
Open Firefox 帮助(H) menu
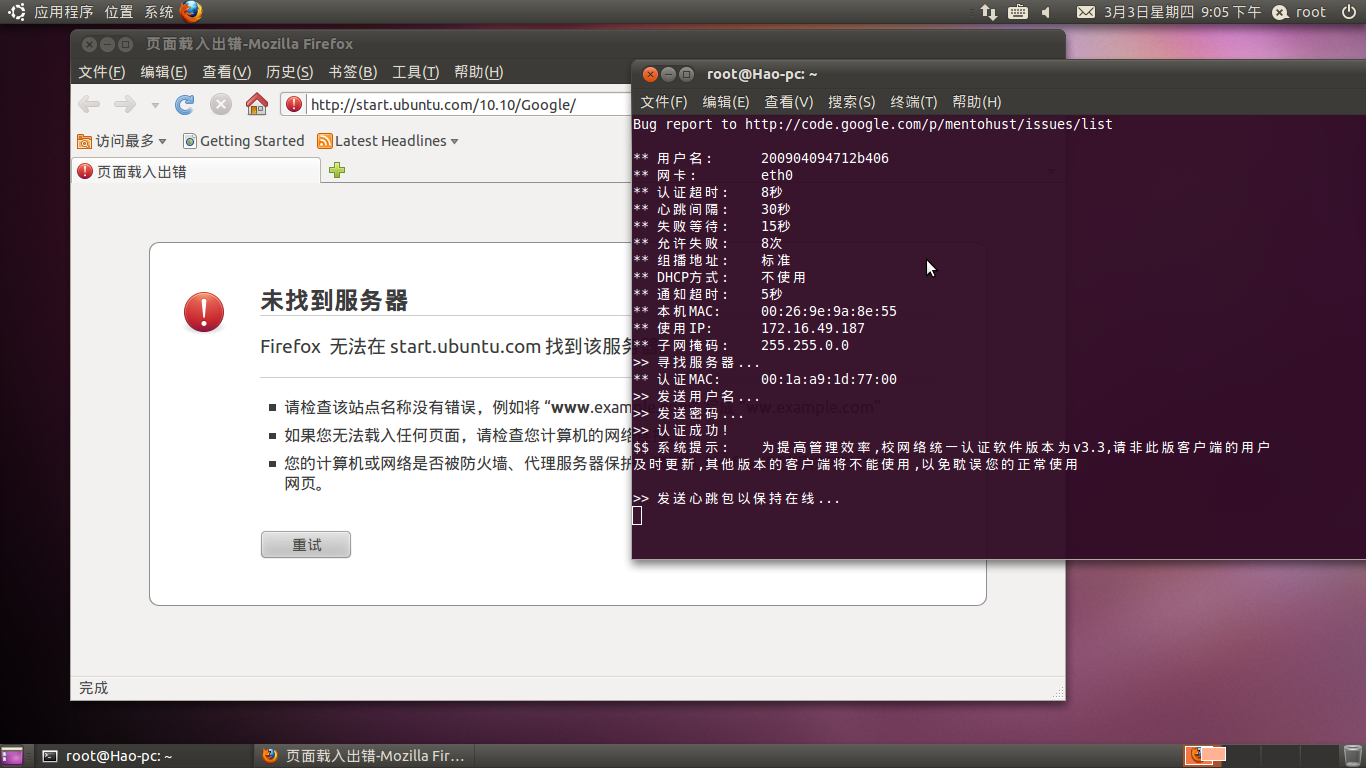pos(479,72)
